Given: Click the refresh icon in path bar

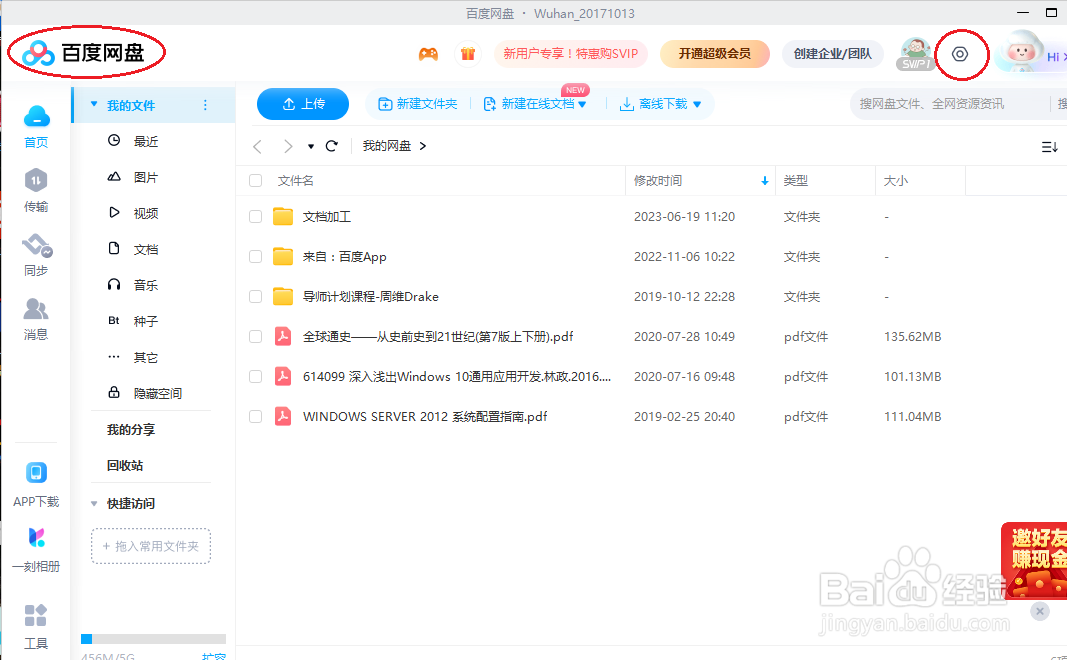Looking at the screenshot, I should tap(331, 146).
